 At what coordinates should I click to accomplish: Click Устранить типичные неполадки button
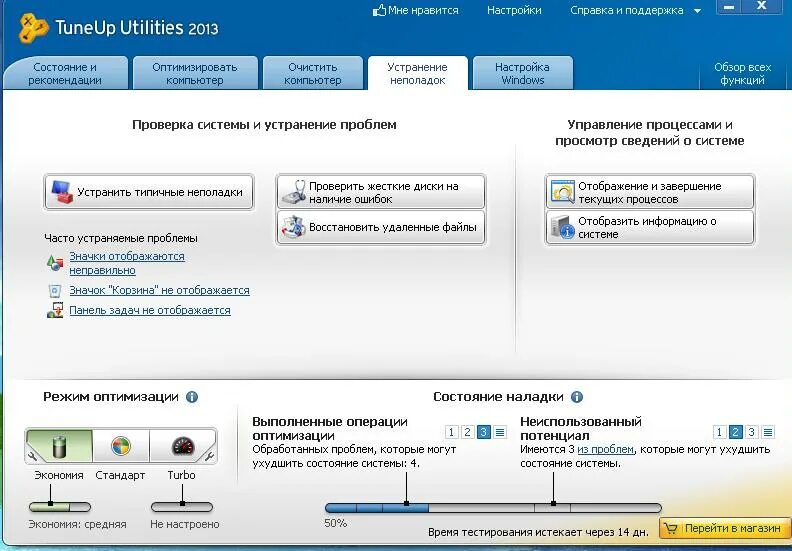click(148, 192)
